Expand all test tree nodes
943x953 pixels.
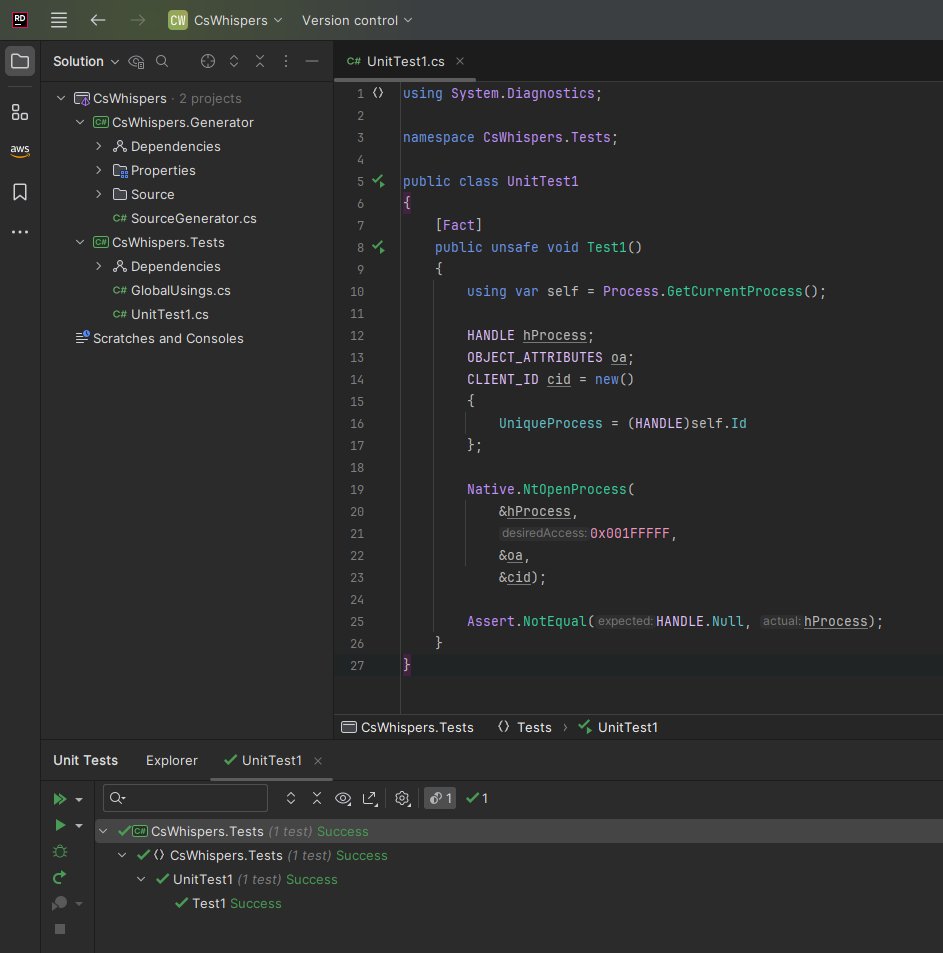click(x=291, y=798)
